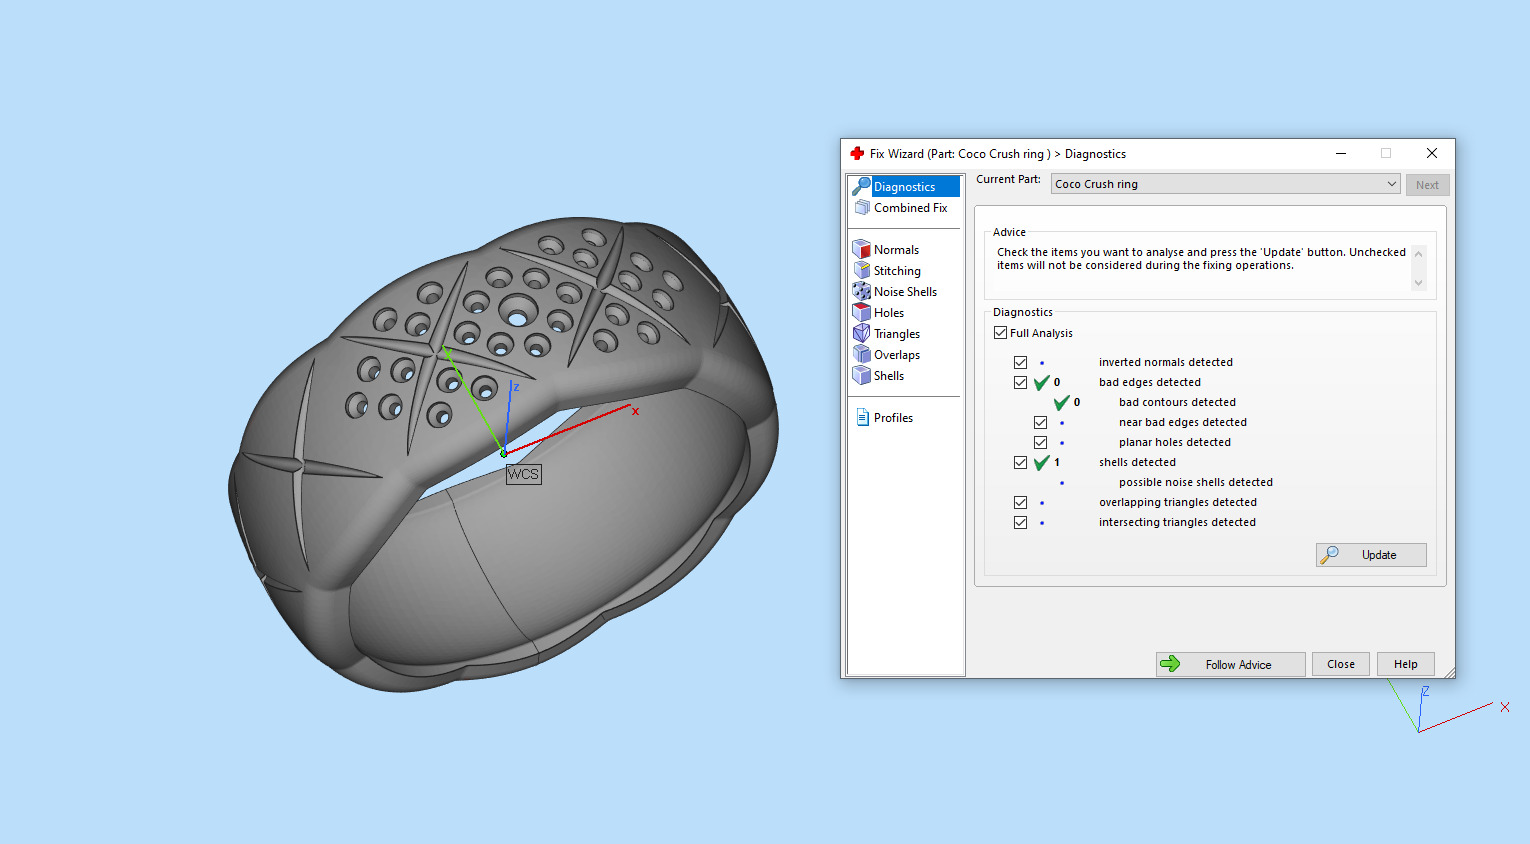Toggle the Full Analysis checkbox
Viewport: 1530px width, 844px height.
1000,333
